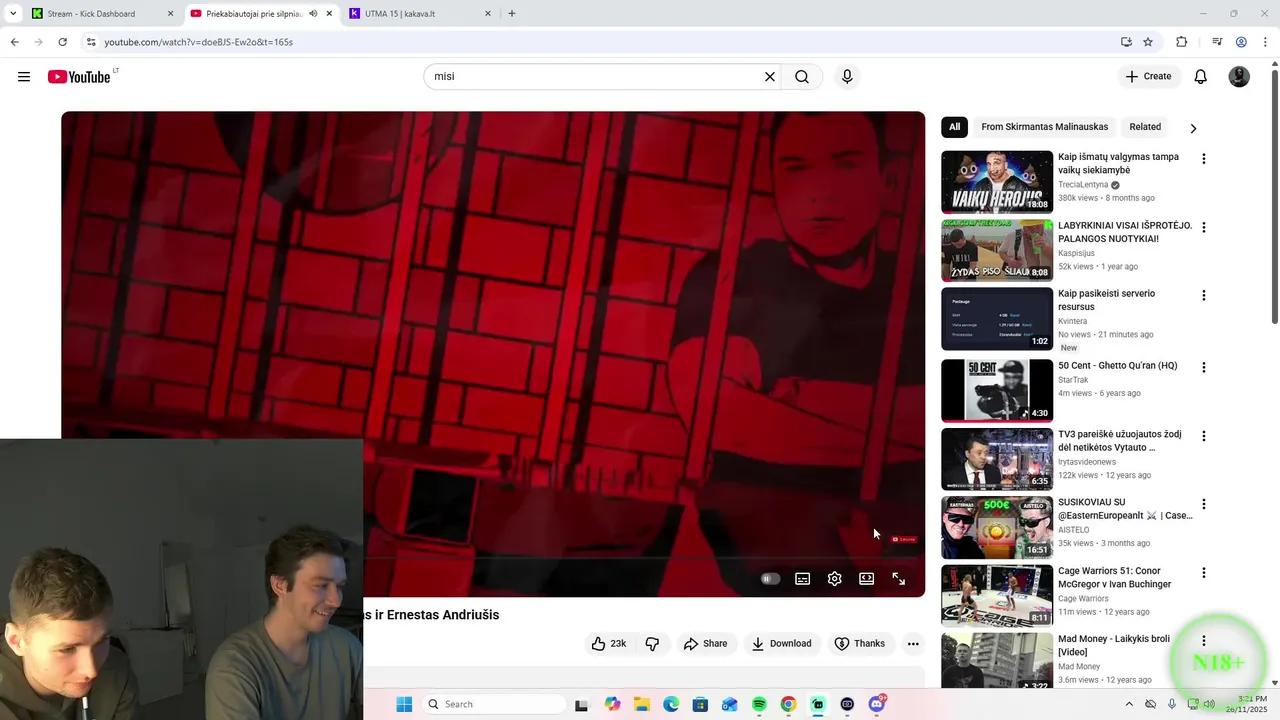Open options for Cage Warriors 51 video

click(1204, 573)
